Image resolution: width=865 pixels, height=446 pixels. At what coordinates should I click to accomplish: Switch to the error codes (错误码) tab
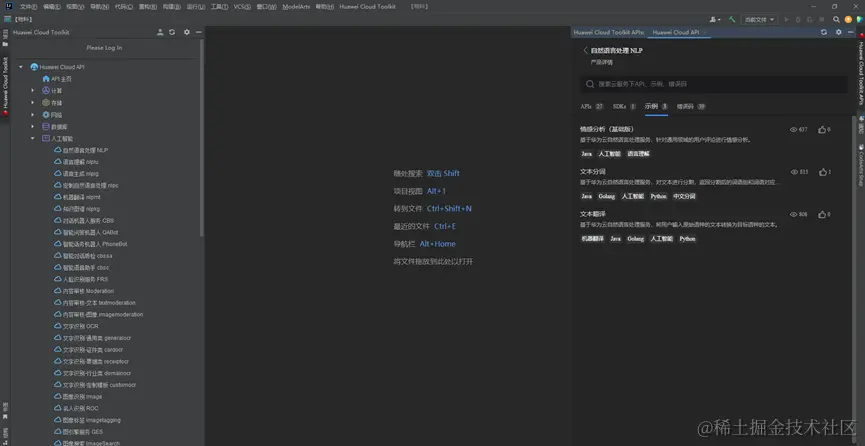click(x=691, y=106)
